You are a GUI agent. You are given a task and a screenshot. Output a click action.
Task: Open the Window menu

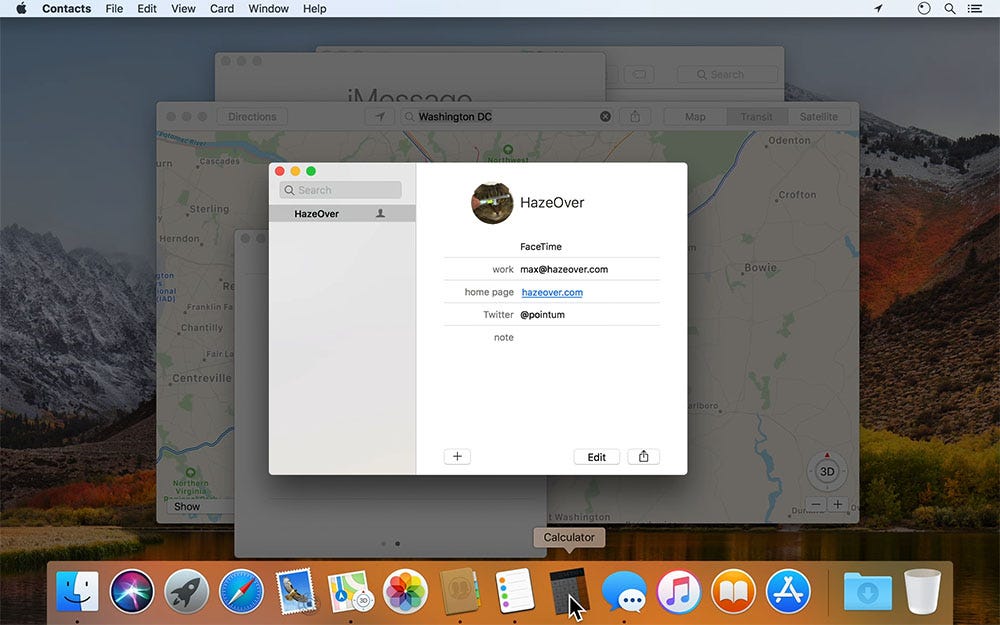pyautogui.click(x=268, y=8)
